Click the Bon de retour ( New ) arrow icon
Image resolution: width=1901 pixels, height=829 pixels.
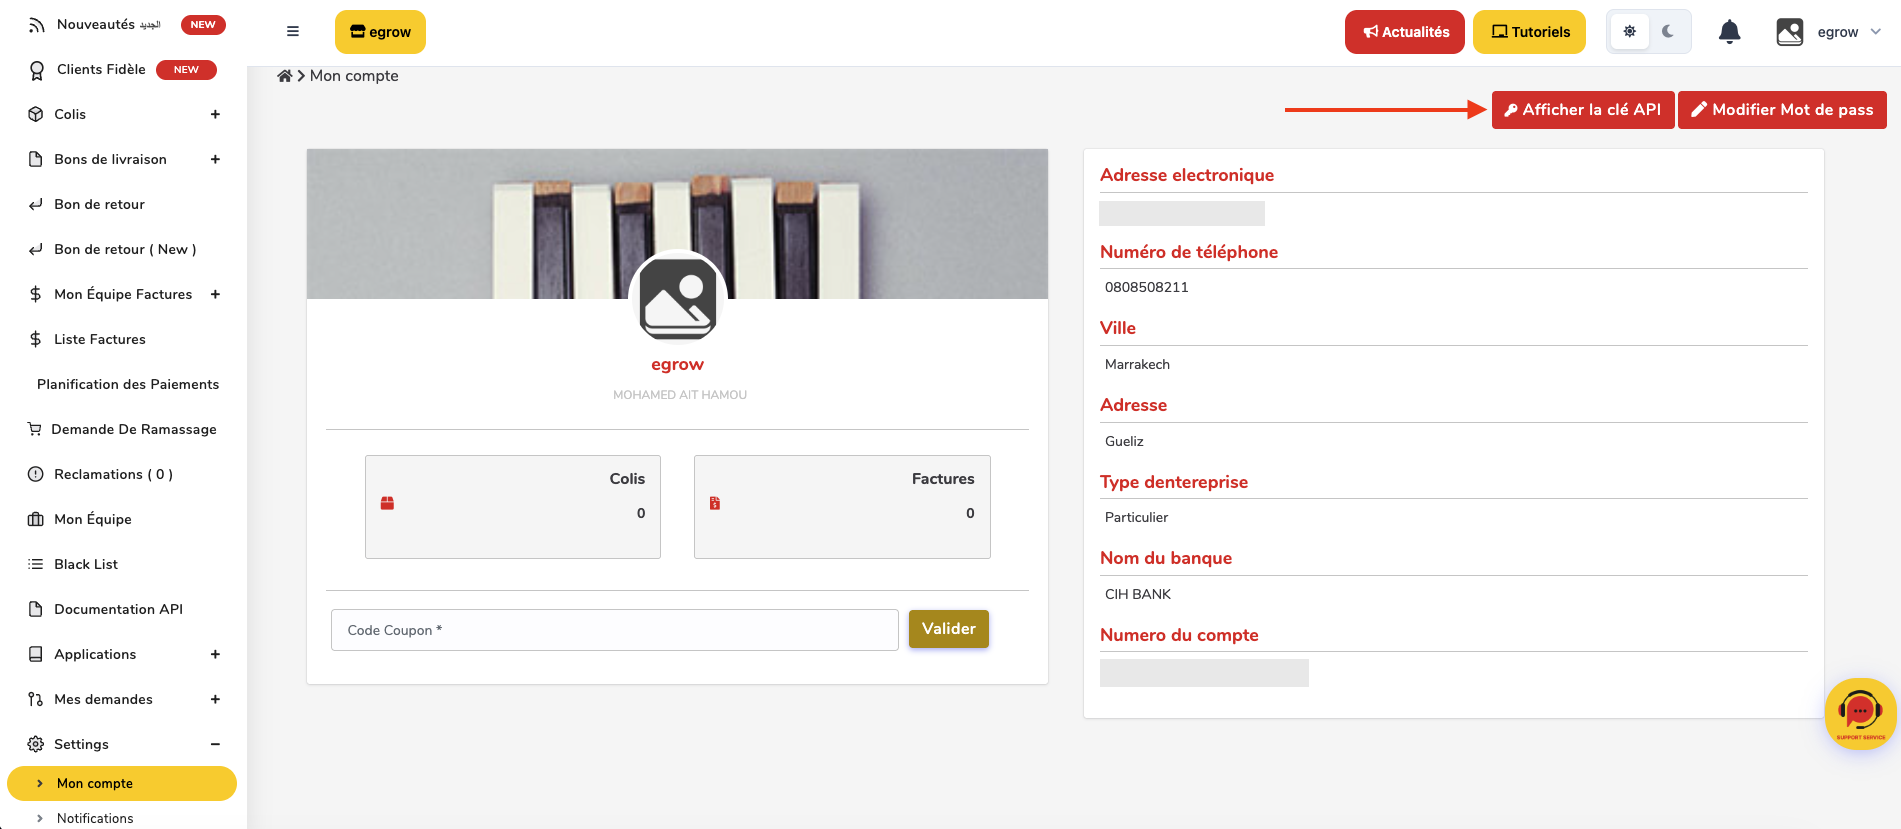pos(35,249)
